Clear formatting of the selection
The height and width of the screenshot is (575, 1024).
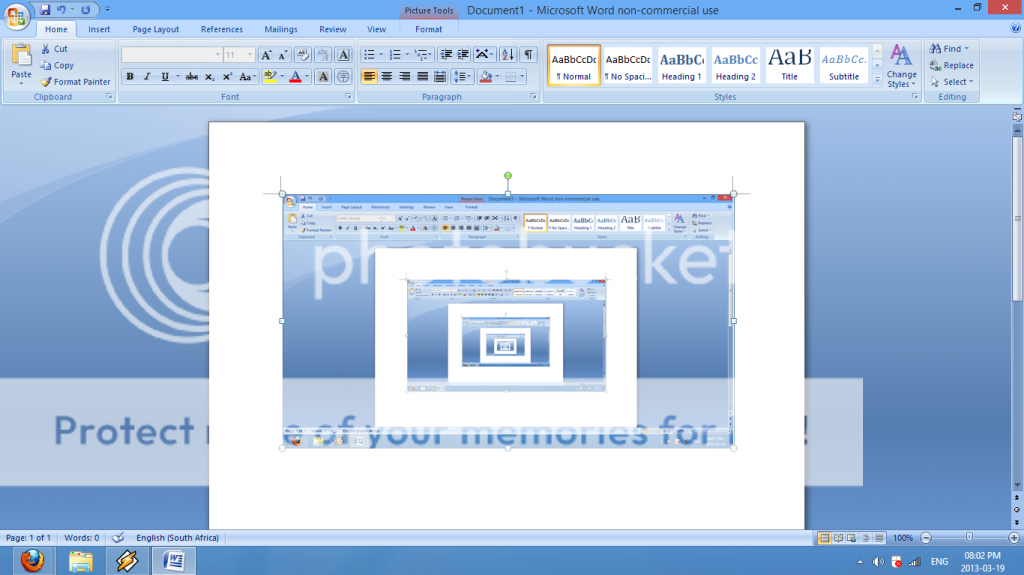coord(302,55)
